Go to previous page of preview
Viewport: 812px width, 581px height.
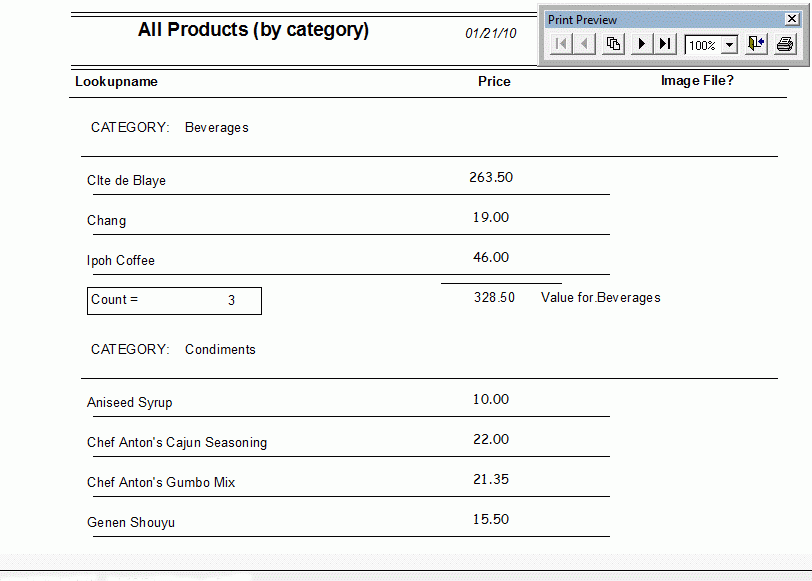(x=585, y=44)
